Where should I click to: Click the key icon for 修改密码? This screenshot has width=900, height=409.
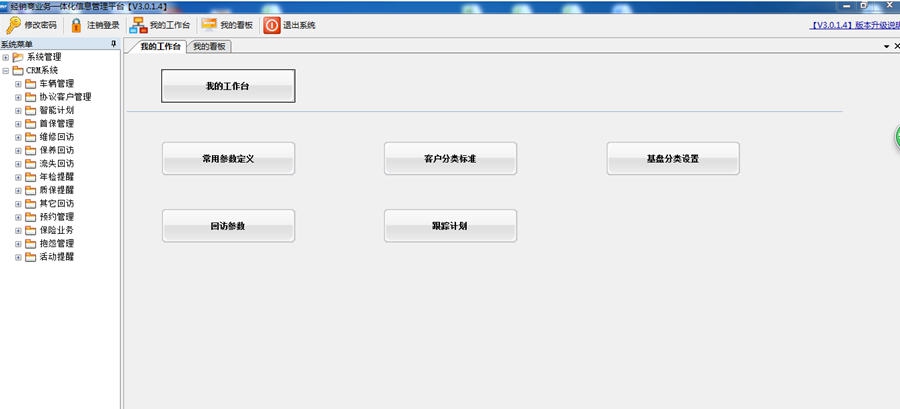coord(13,25)
